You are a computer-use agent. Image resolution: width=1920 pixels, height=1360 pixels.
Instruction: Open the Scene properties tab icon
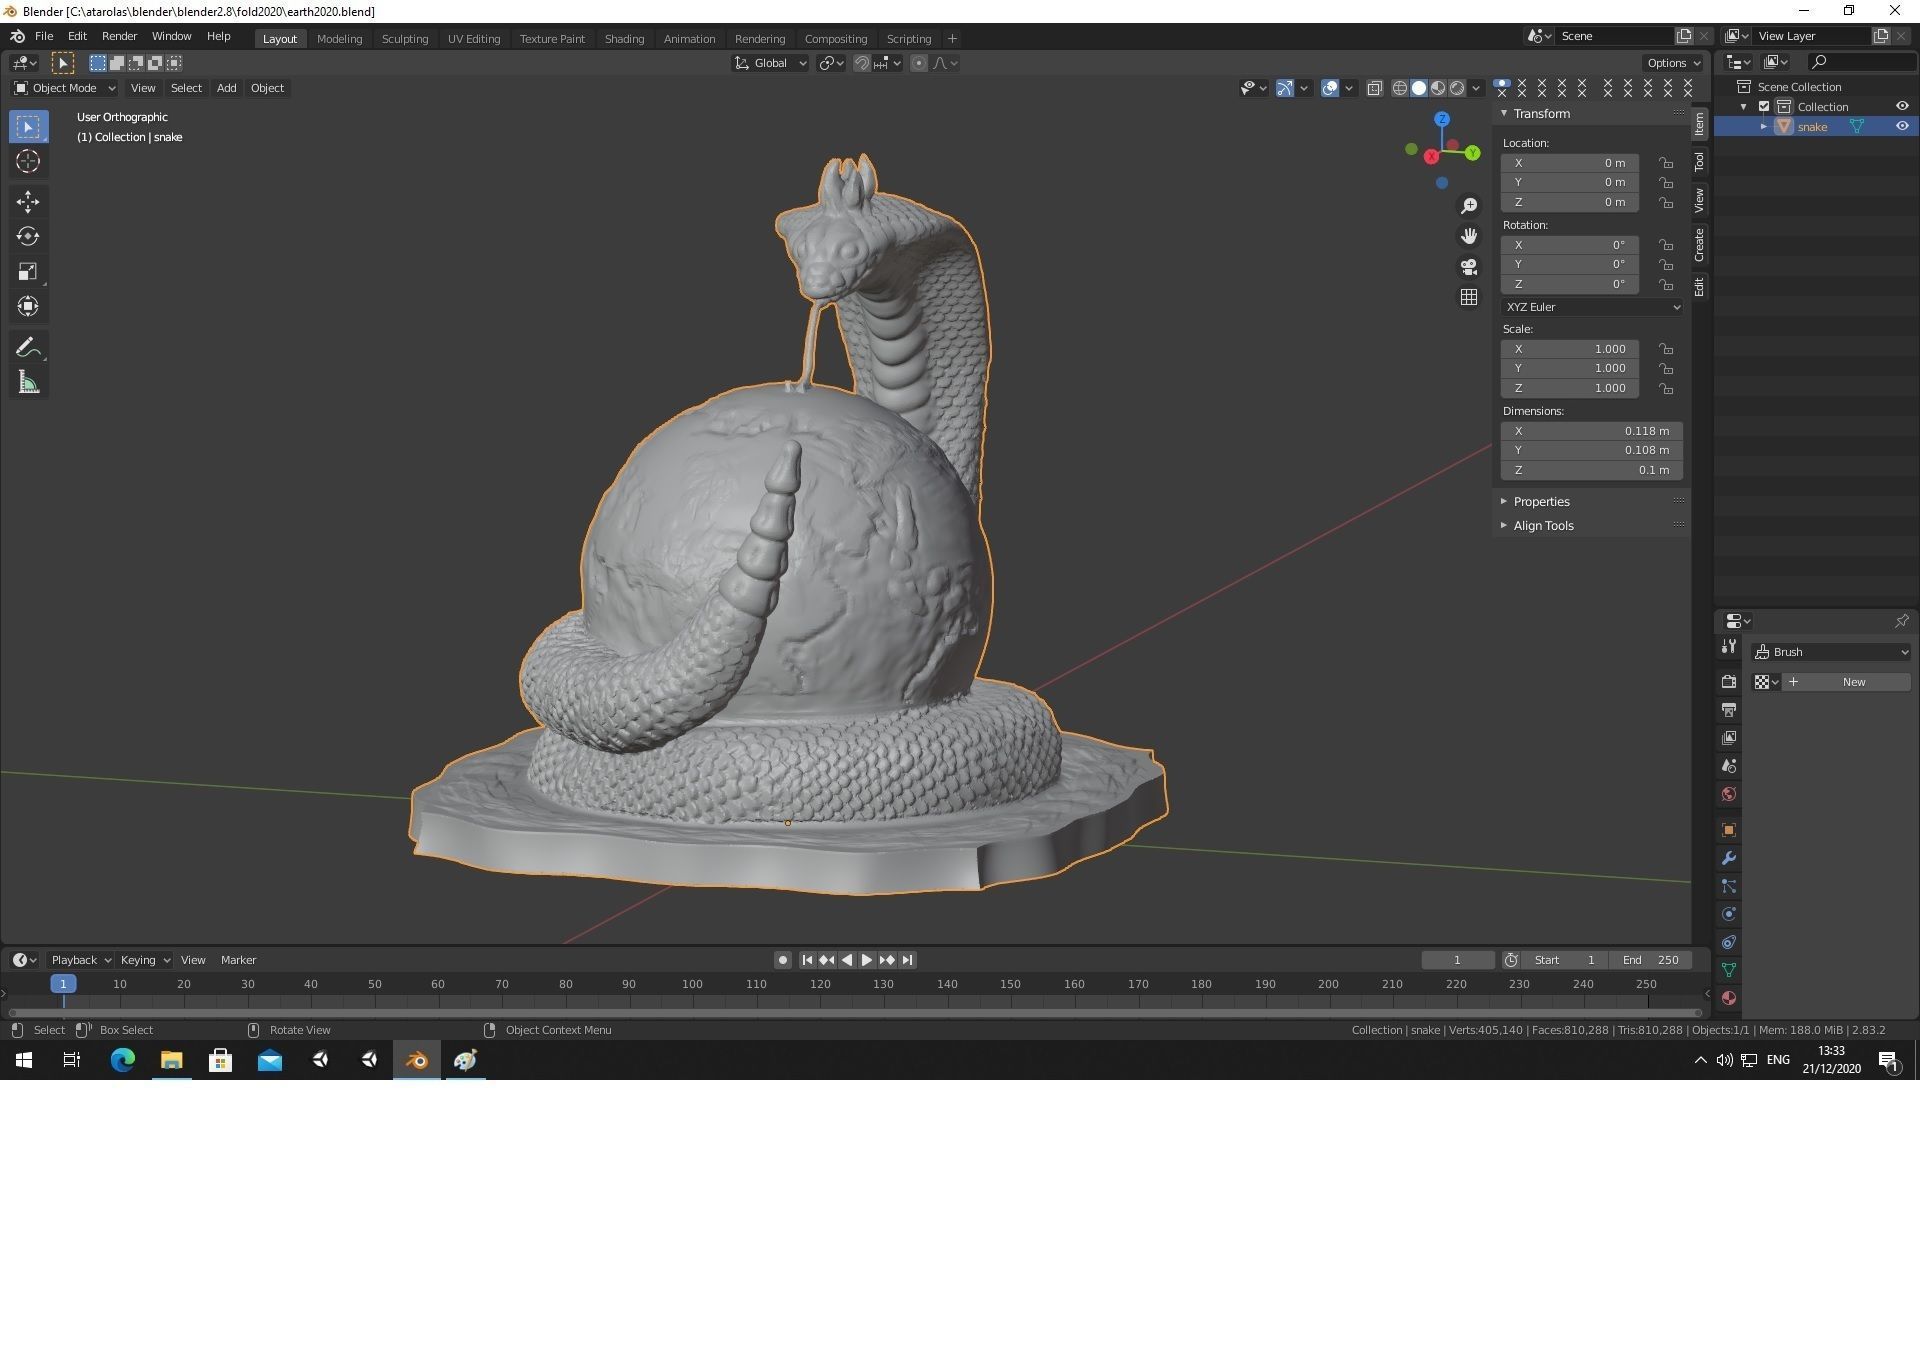pyautogui.click(x=1729, y=766)
